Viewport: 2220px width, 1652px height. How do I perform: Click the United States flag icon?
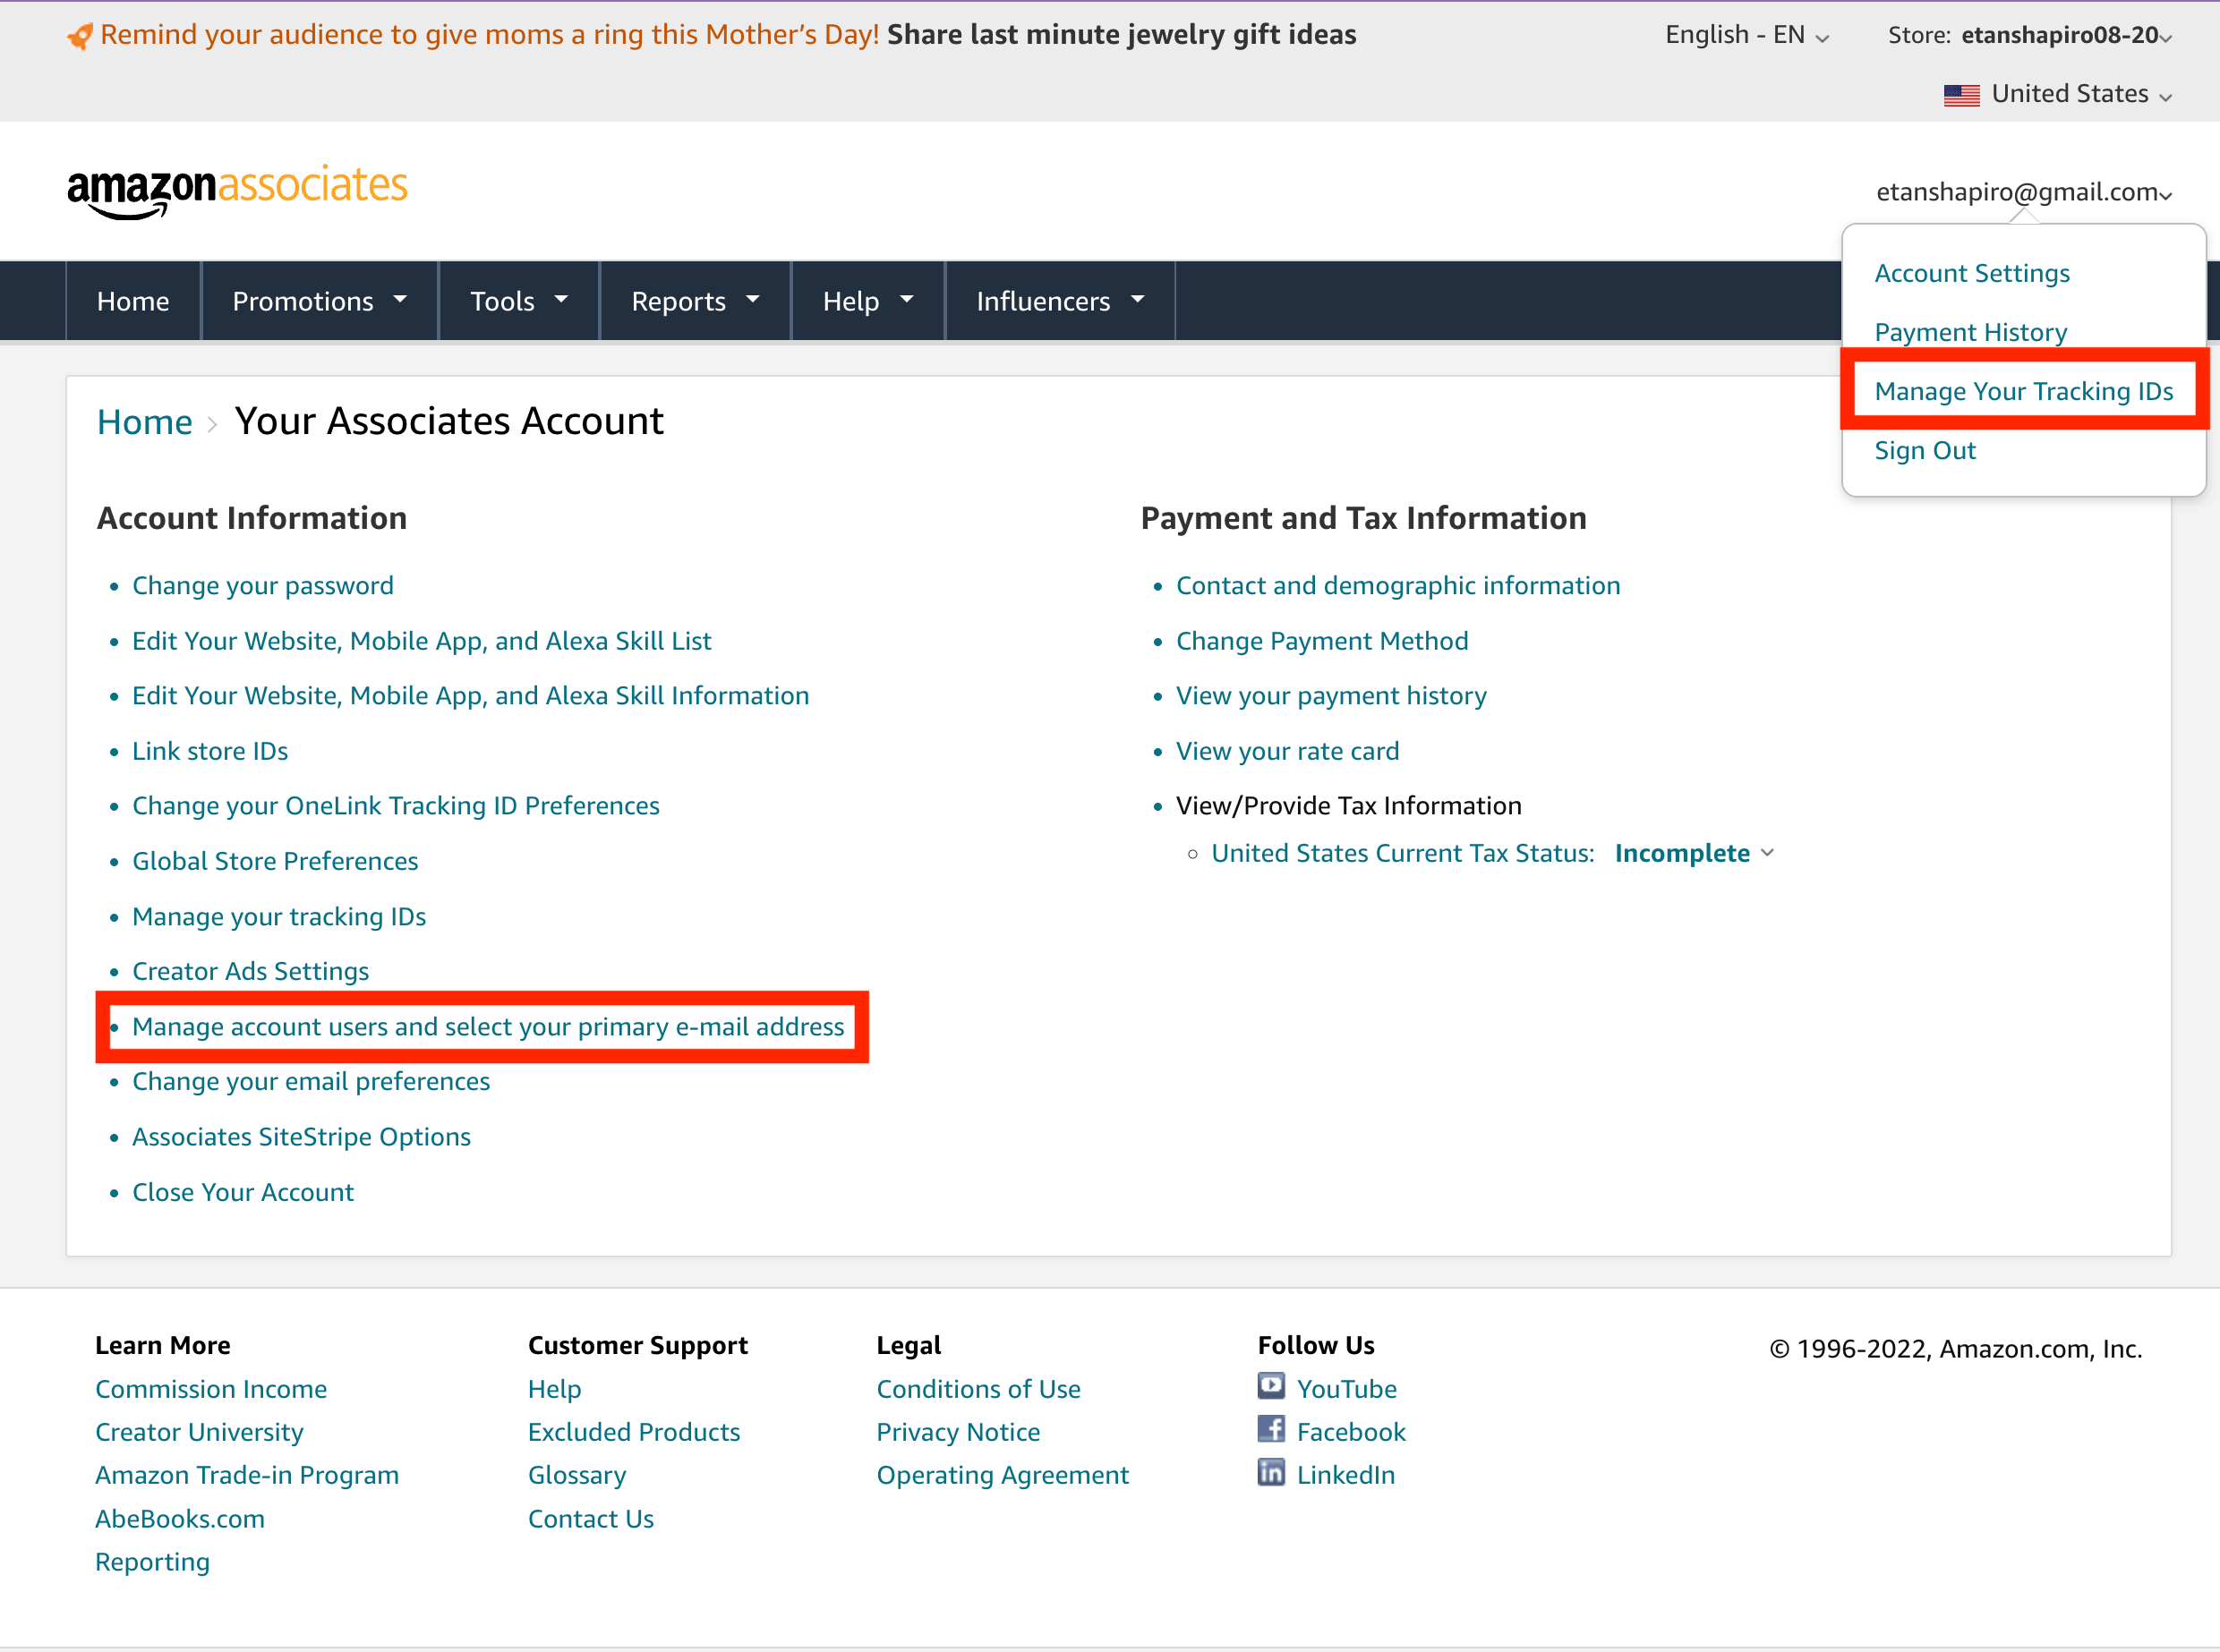pos(1961,95)
